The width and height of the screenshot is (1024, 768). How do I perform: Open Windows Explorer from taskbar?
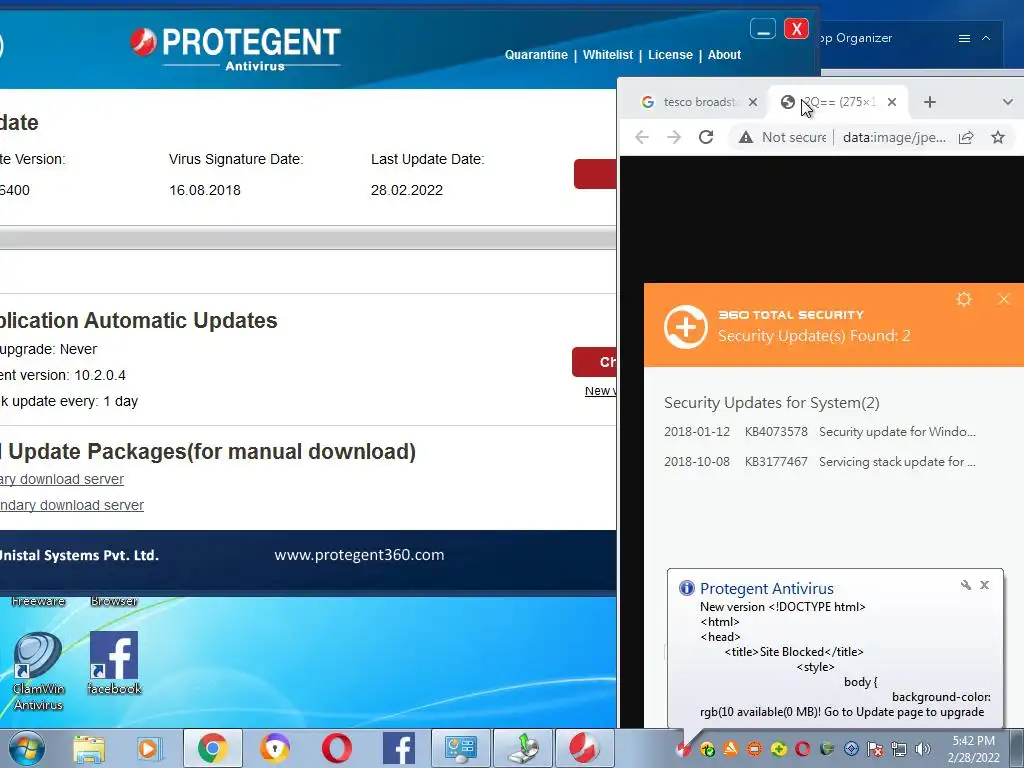click(89, 748)
